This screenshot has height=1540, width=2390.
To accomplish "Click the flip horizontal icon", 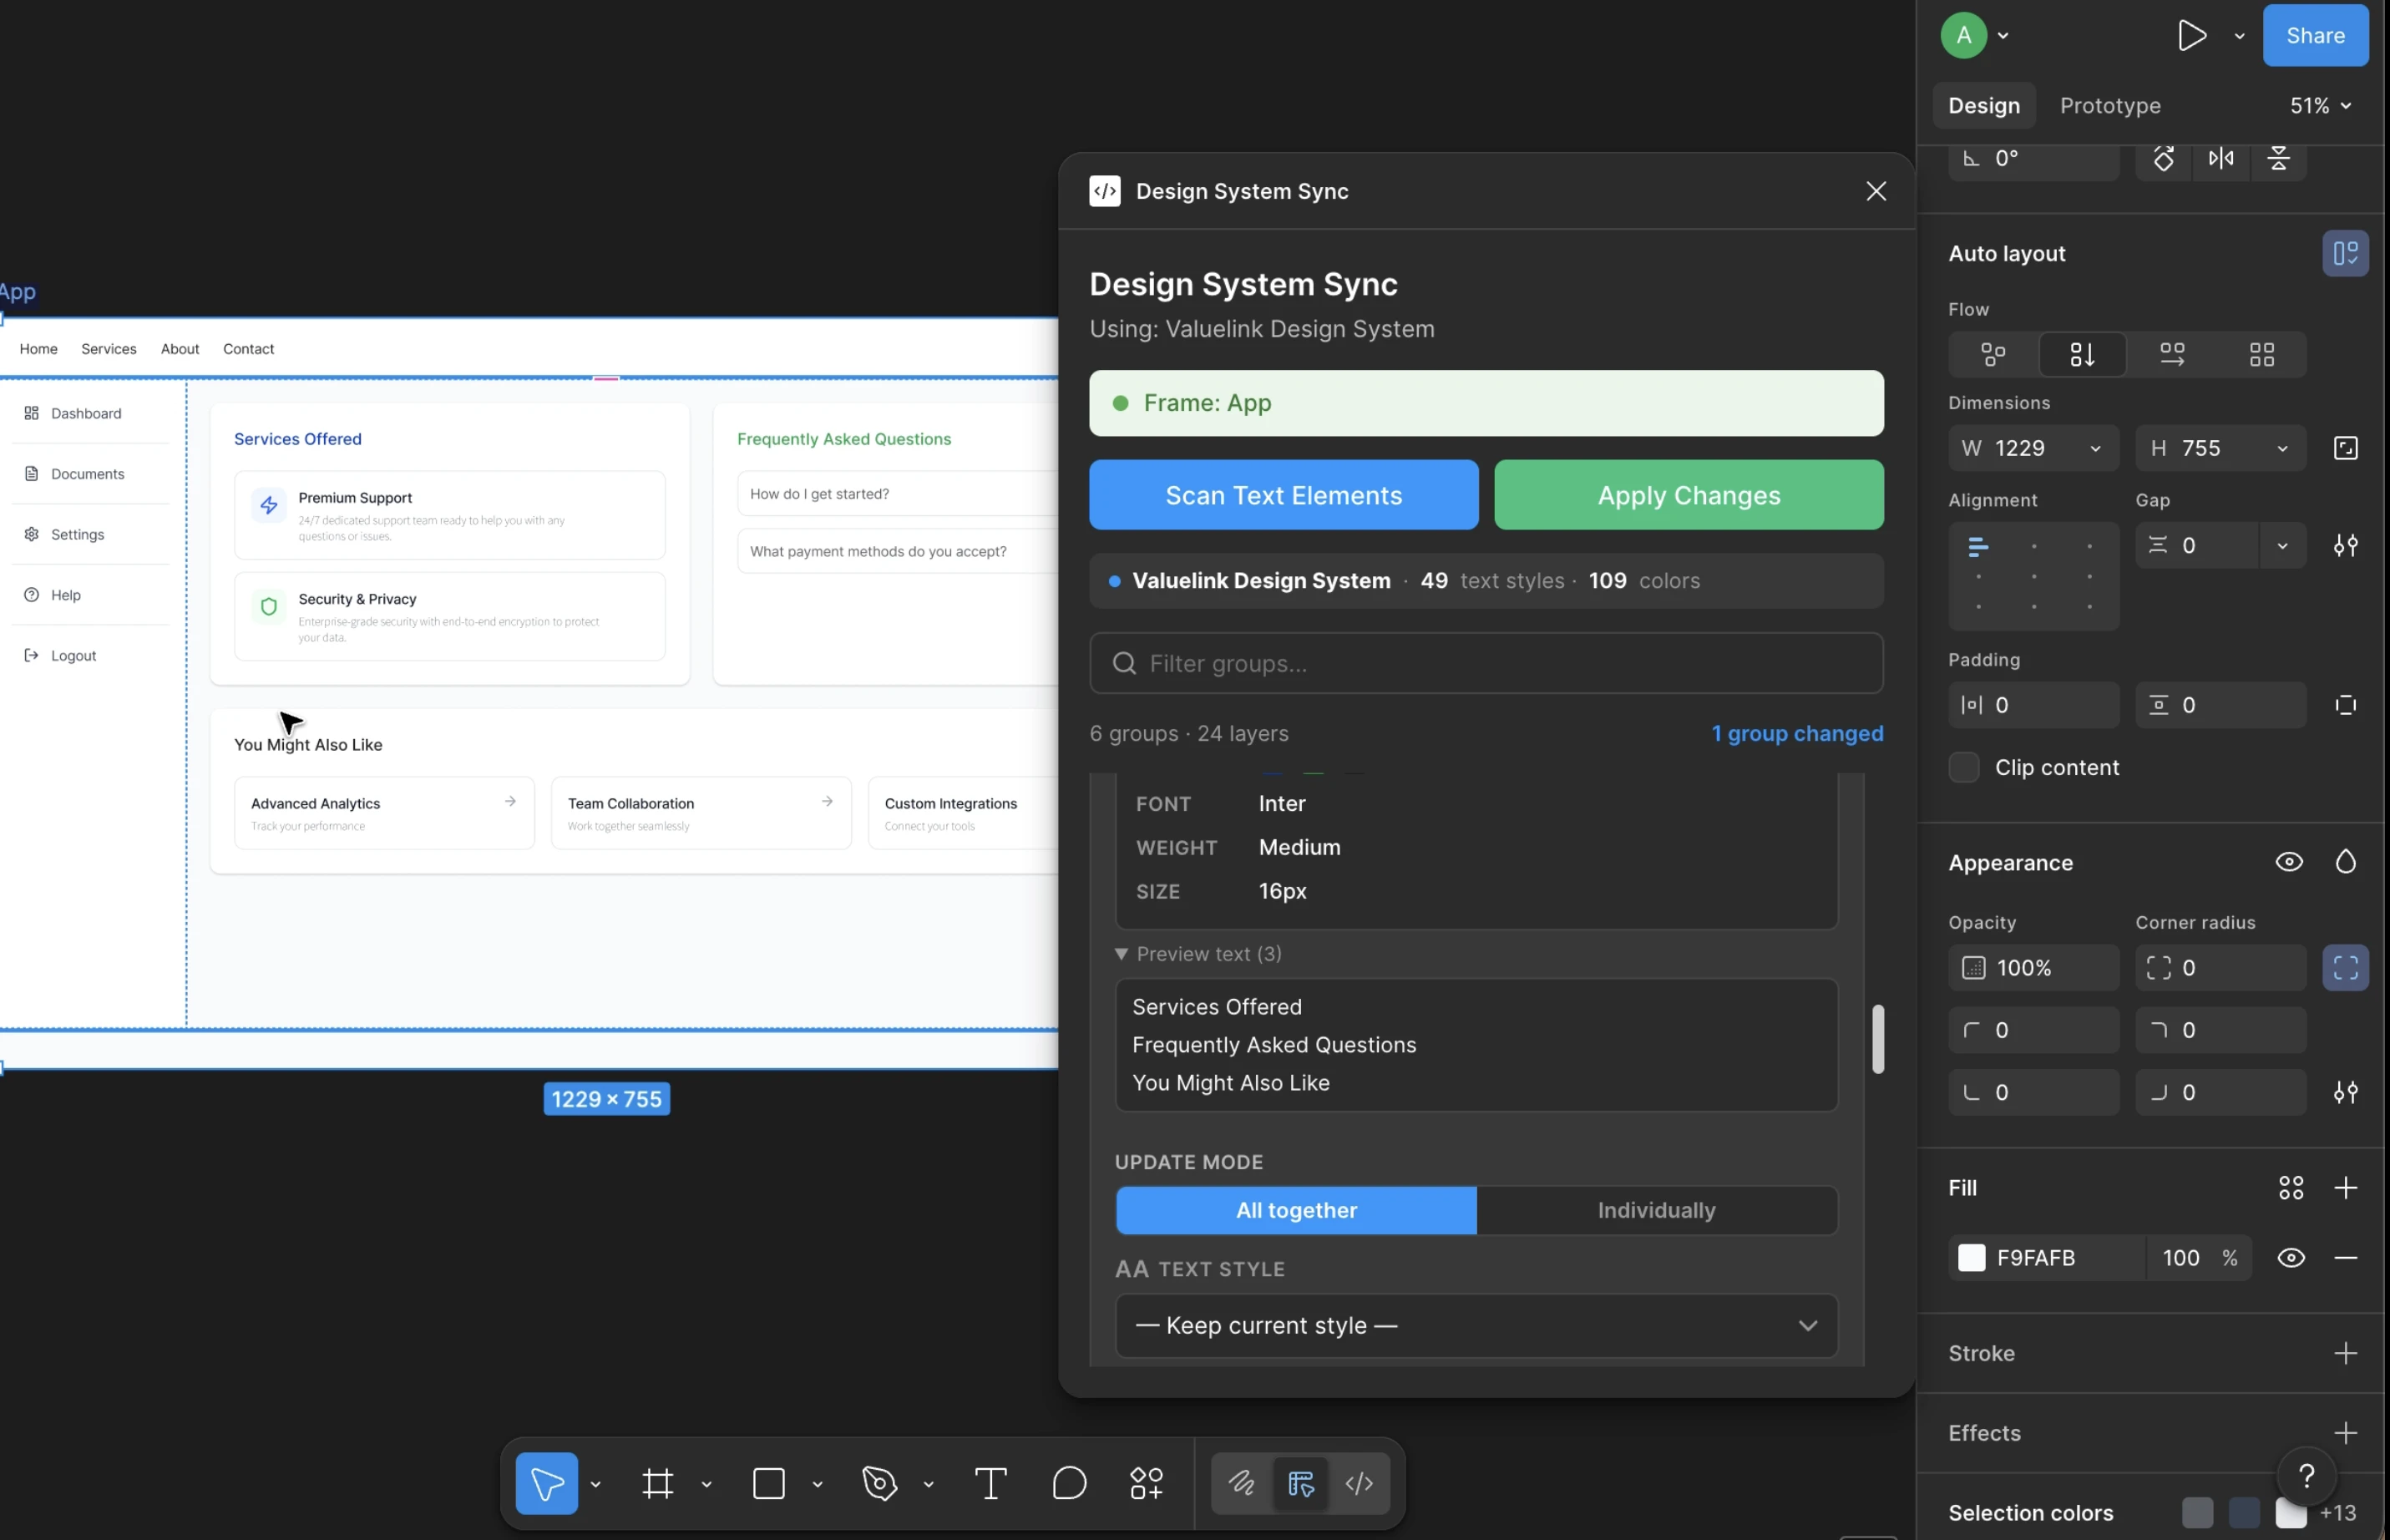I will point(2220,158).
